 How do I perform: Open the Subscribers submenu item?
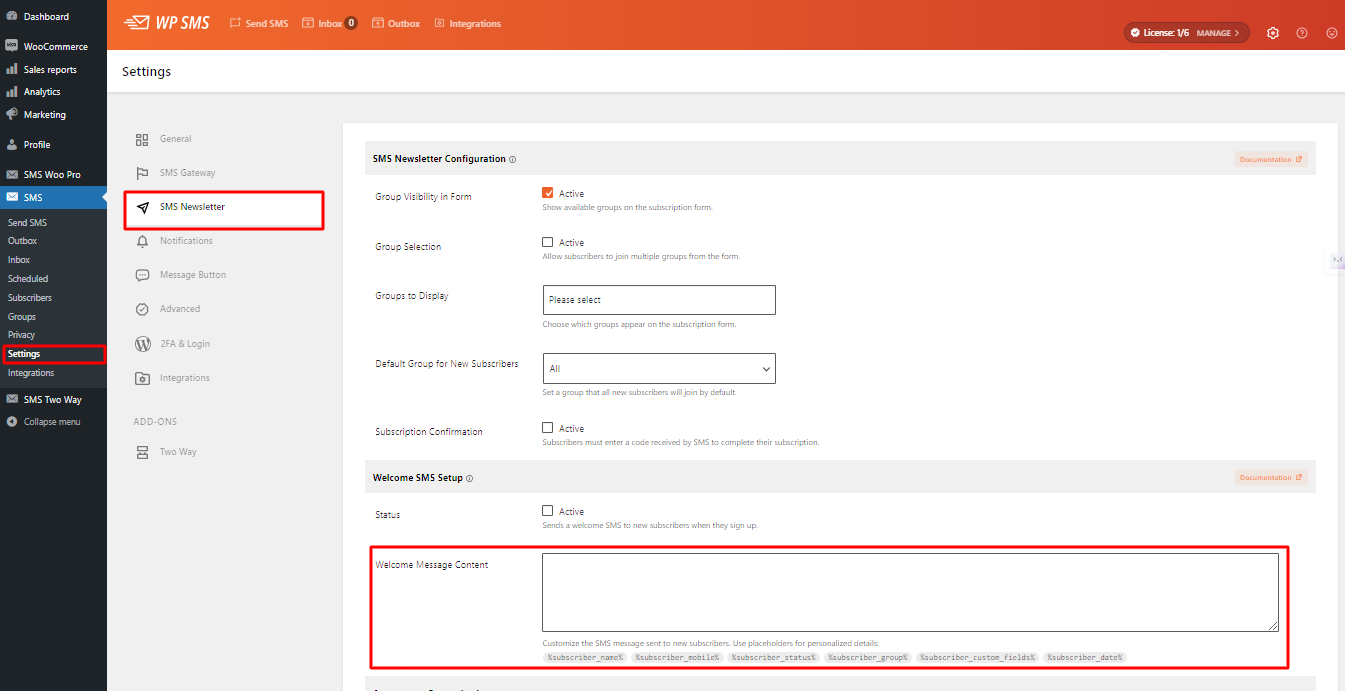(30, 298)
